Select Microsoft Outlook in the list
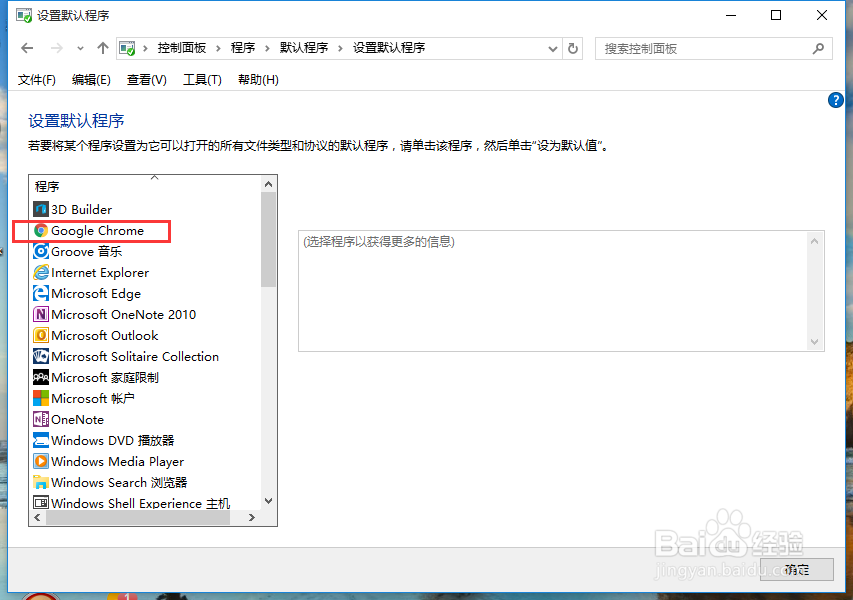This screenshot has width=853, height=600. (104, 336)
